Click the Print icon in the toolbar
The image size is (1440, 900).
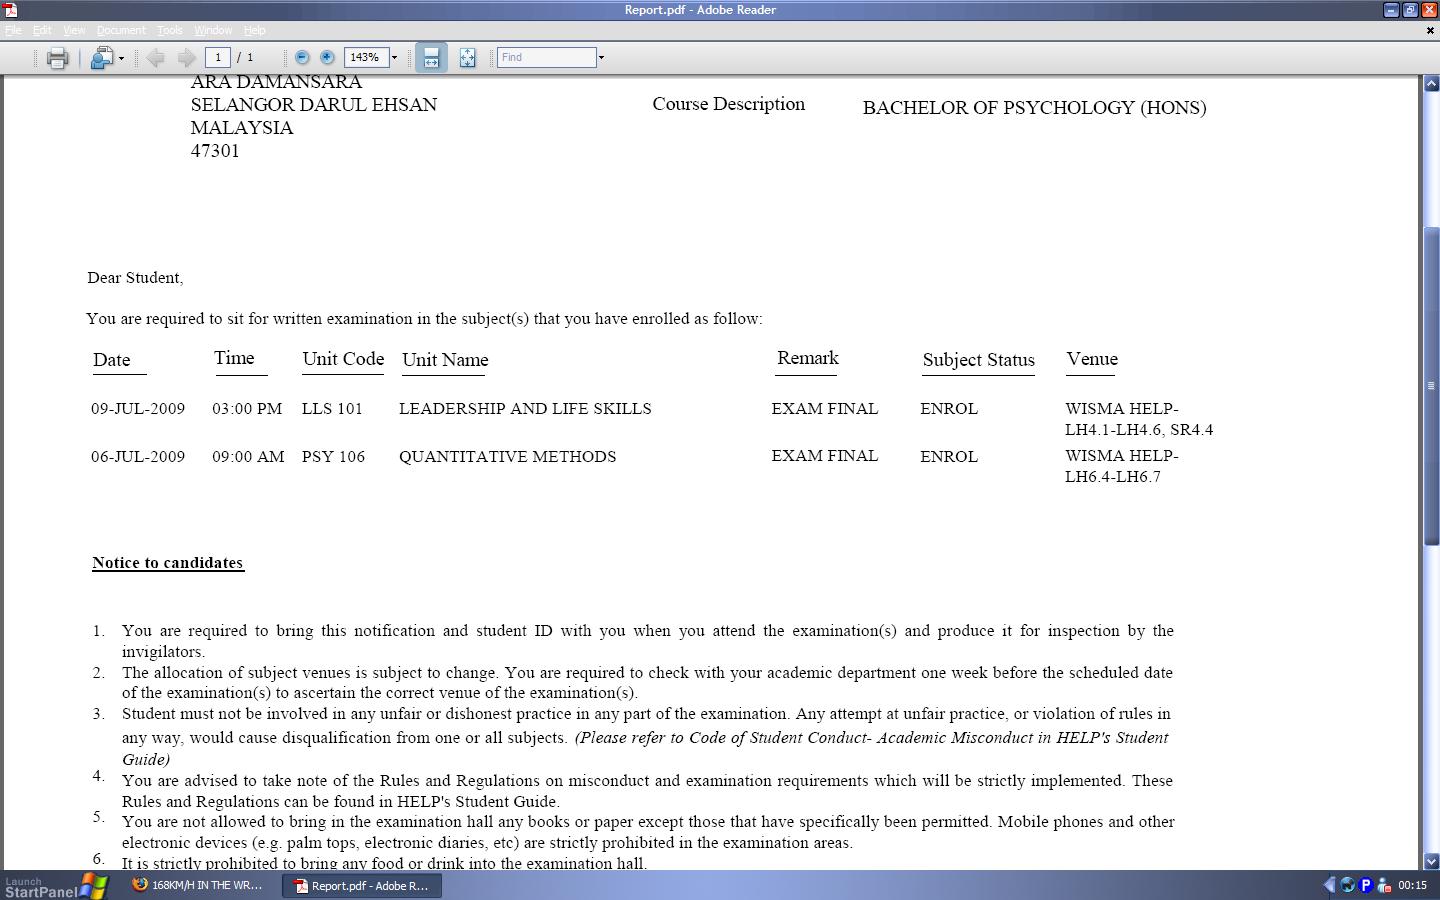pyautogui.click(x=57, y=58)
